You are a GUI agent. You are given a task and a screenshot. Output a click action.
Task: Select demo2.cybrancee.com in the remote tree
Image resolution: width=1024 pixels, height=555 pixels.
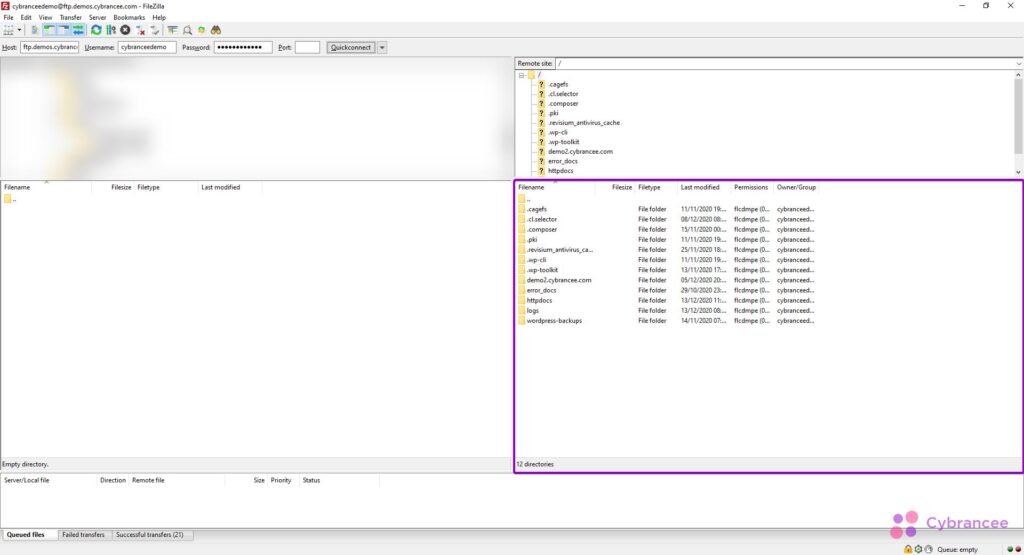(x=581, y=151)
